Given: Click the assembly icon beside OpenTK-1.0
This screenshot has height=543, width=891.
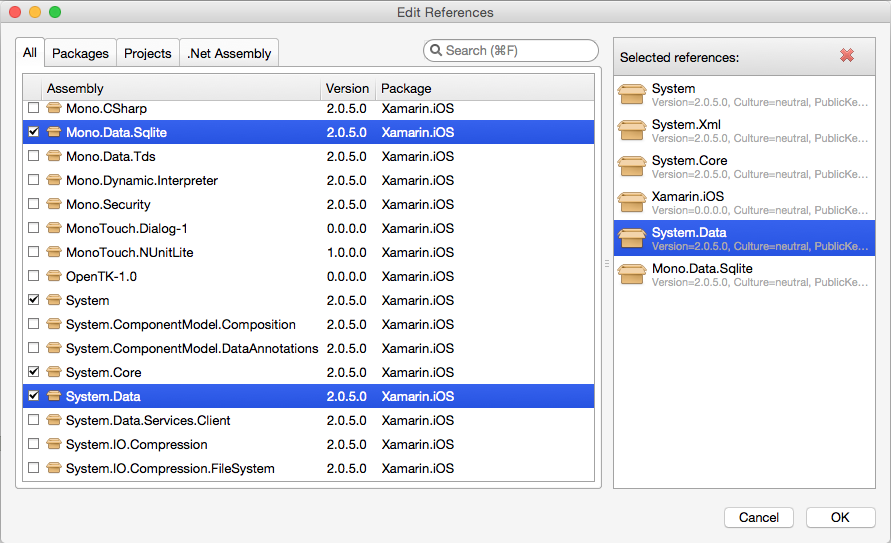Looking at the screenshot, I should (54, 276).
